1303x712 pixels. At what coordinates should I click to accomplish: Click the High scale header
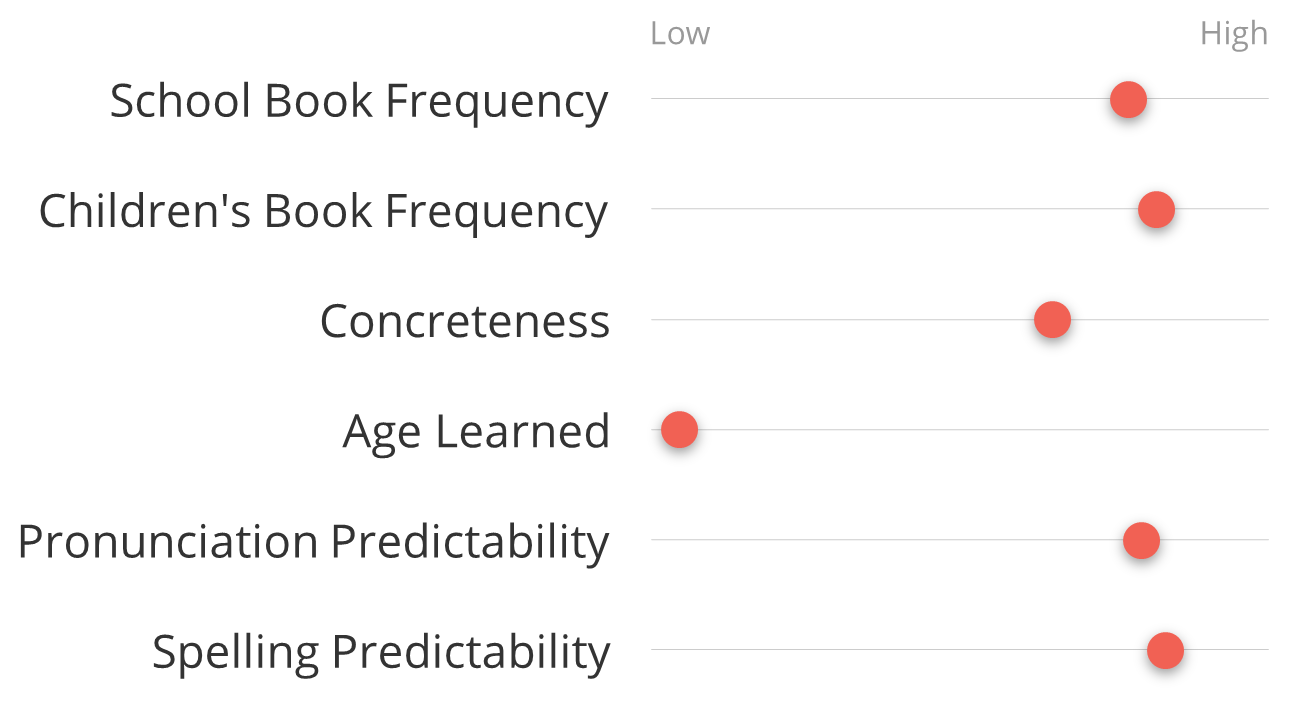pyautogui.click(x=1234, y=34)
